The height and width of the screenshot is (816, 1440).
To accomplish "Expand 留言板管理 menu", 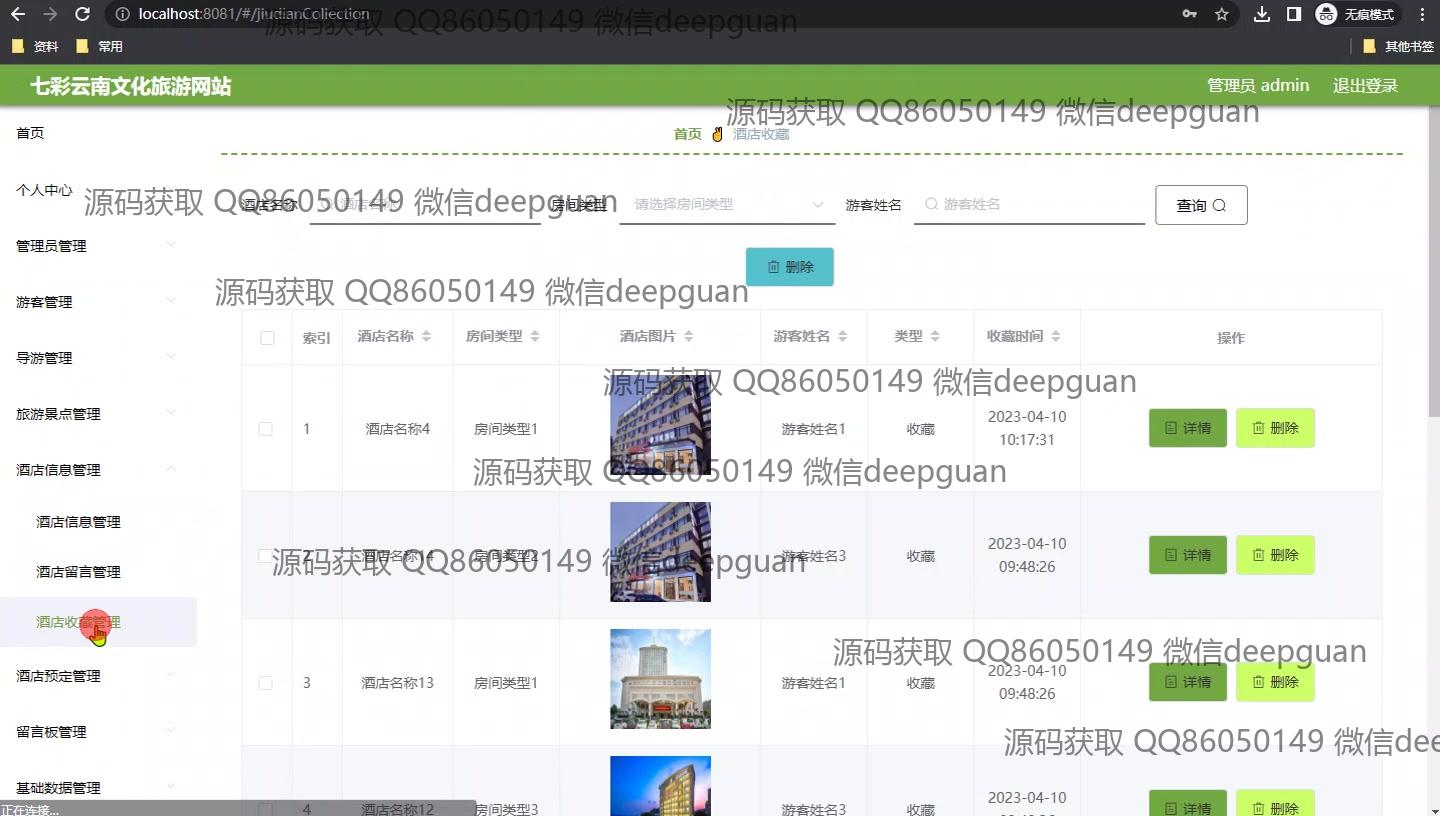I will [x=98, y=732].
